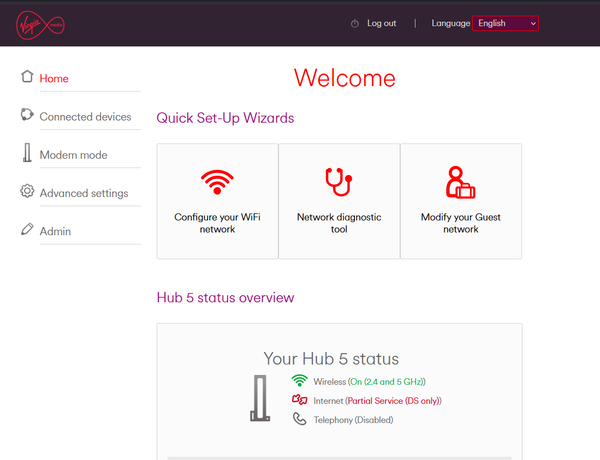This screenshot has width=600, height=460.
Task: Click the Virgin Media logo
Action: (x=39, y=25)
